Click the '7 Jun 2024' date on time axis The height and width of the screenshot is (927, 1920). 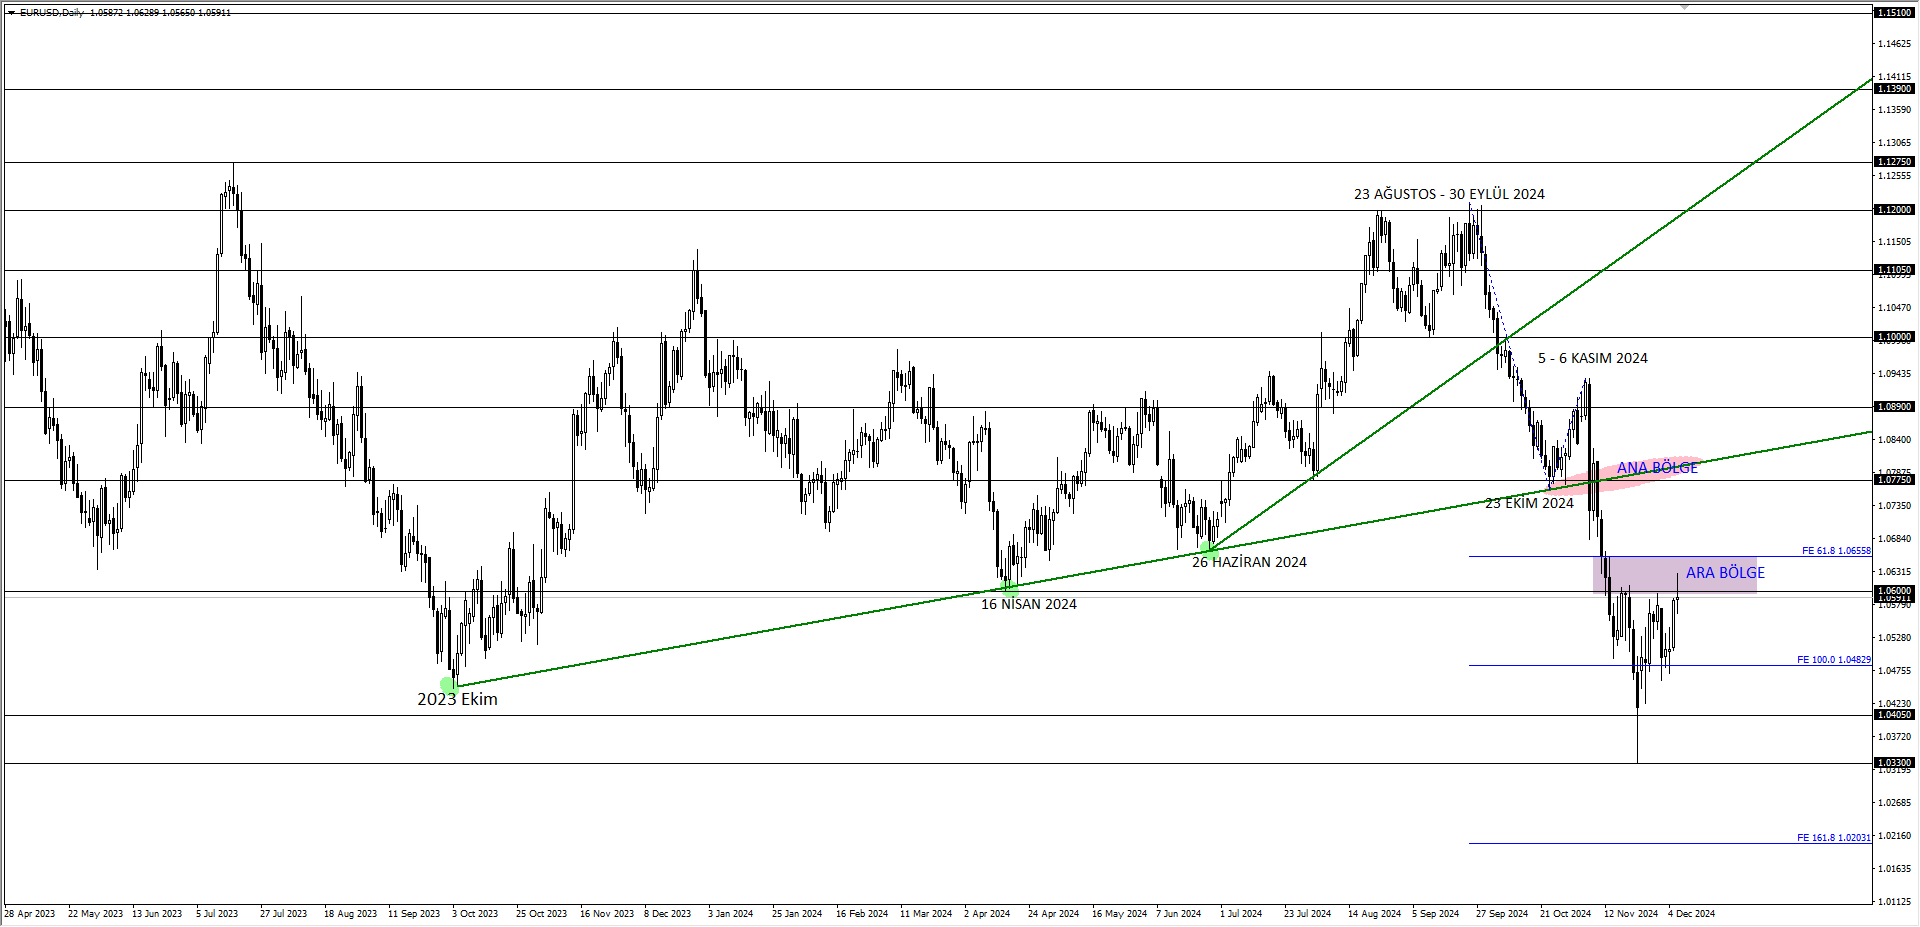(1179, 914)
